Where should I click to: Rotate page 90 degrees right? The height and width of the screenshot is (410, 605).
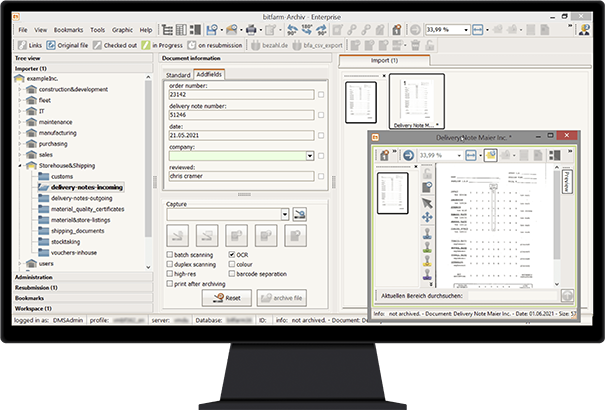tap(321, 30)
